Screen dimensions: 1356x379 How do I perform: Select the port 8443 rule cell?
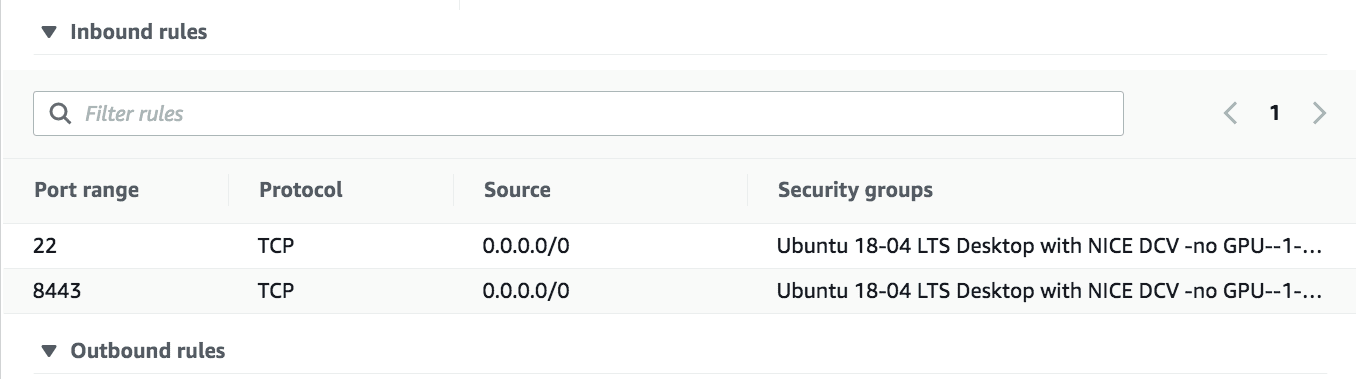coord(55,291)
